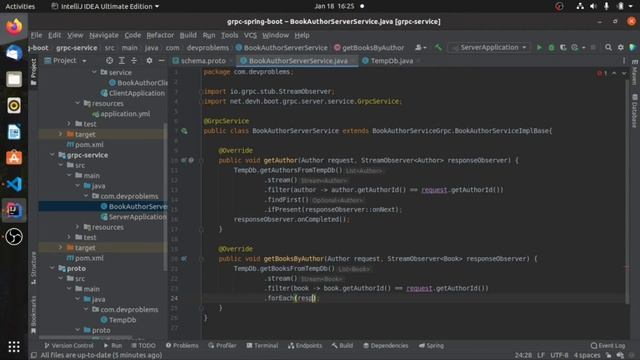Open the Navigate menu
The width and height of the screenshot is (640, 360).
coord(104,36)
